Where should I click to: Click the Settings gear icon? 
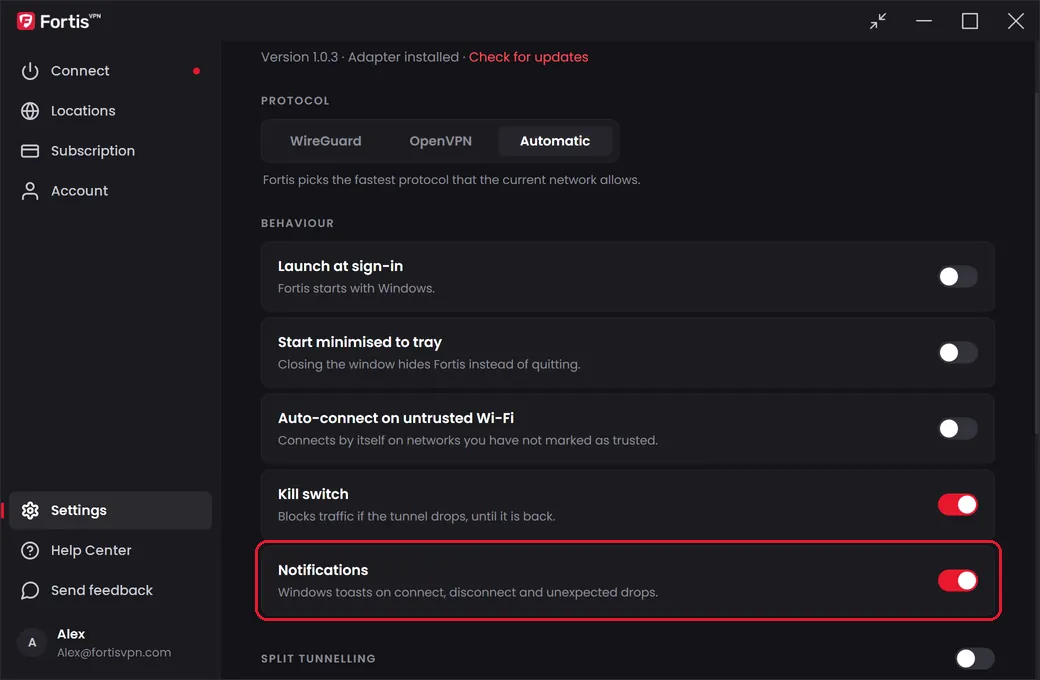[x=30, y=510]
